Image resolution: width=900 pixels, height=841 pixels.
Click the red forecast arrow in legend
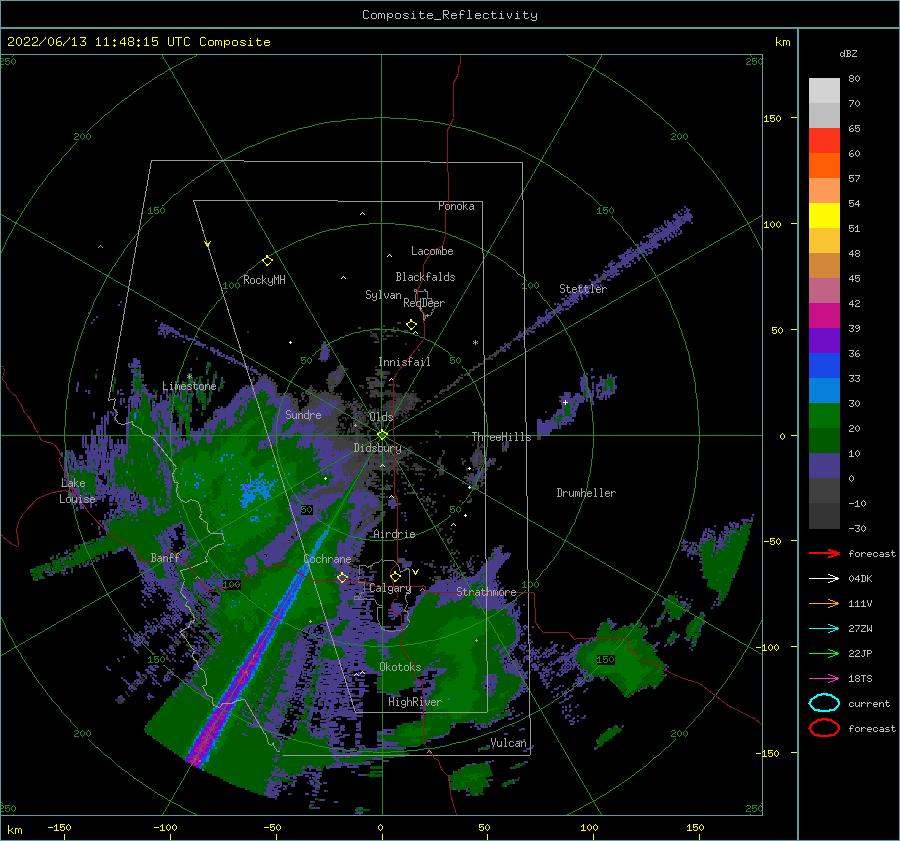point(824,553)
